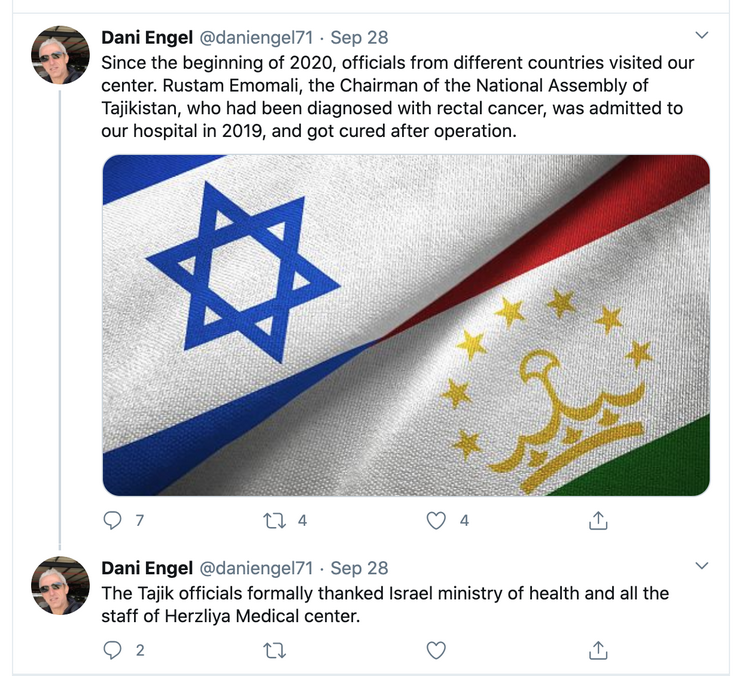
Task: Like the tweet with the flags image
Action: 436,520
